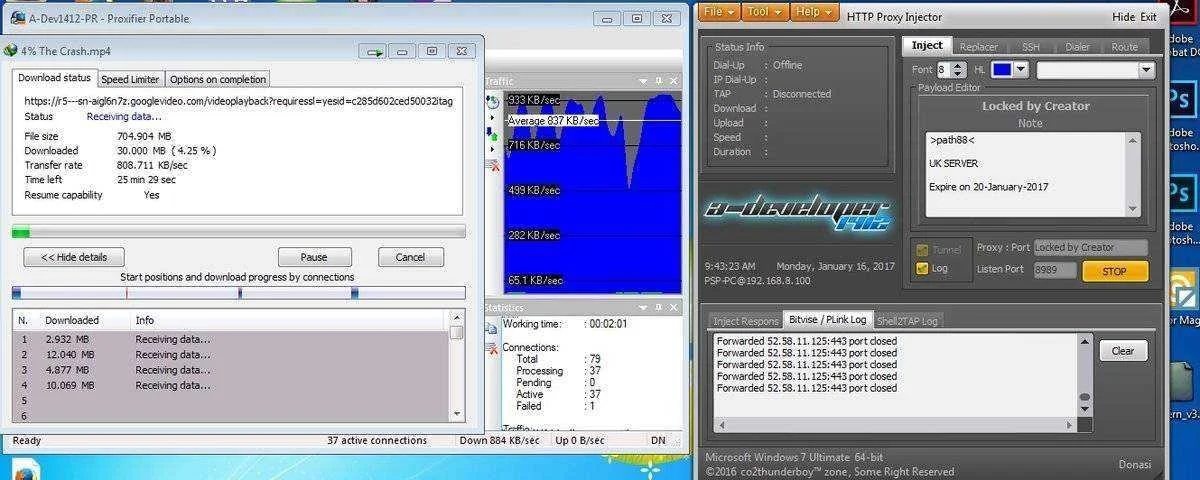The image size is (1200, 480).
Task: Click the Downloaded column header
Action: (x=72, y=320)
